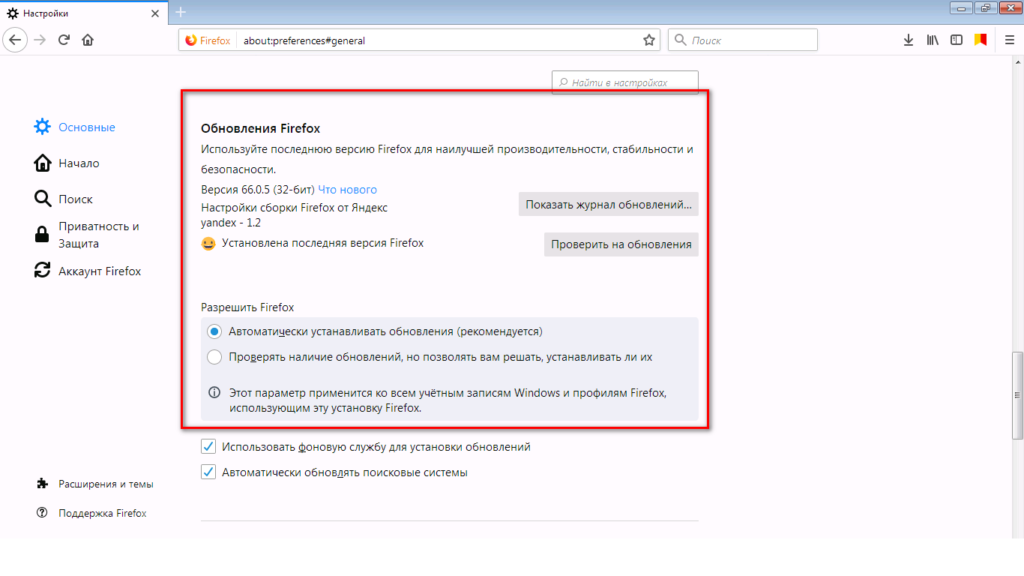This screenshot has height=576, width=1024.
Task: Bookmark this page with the star icon
Action: click(x=648, y=40)
